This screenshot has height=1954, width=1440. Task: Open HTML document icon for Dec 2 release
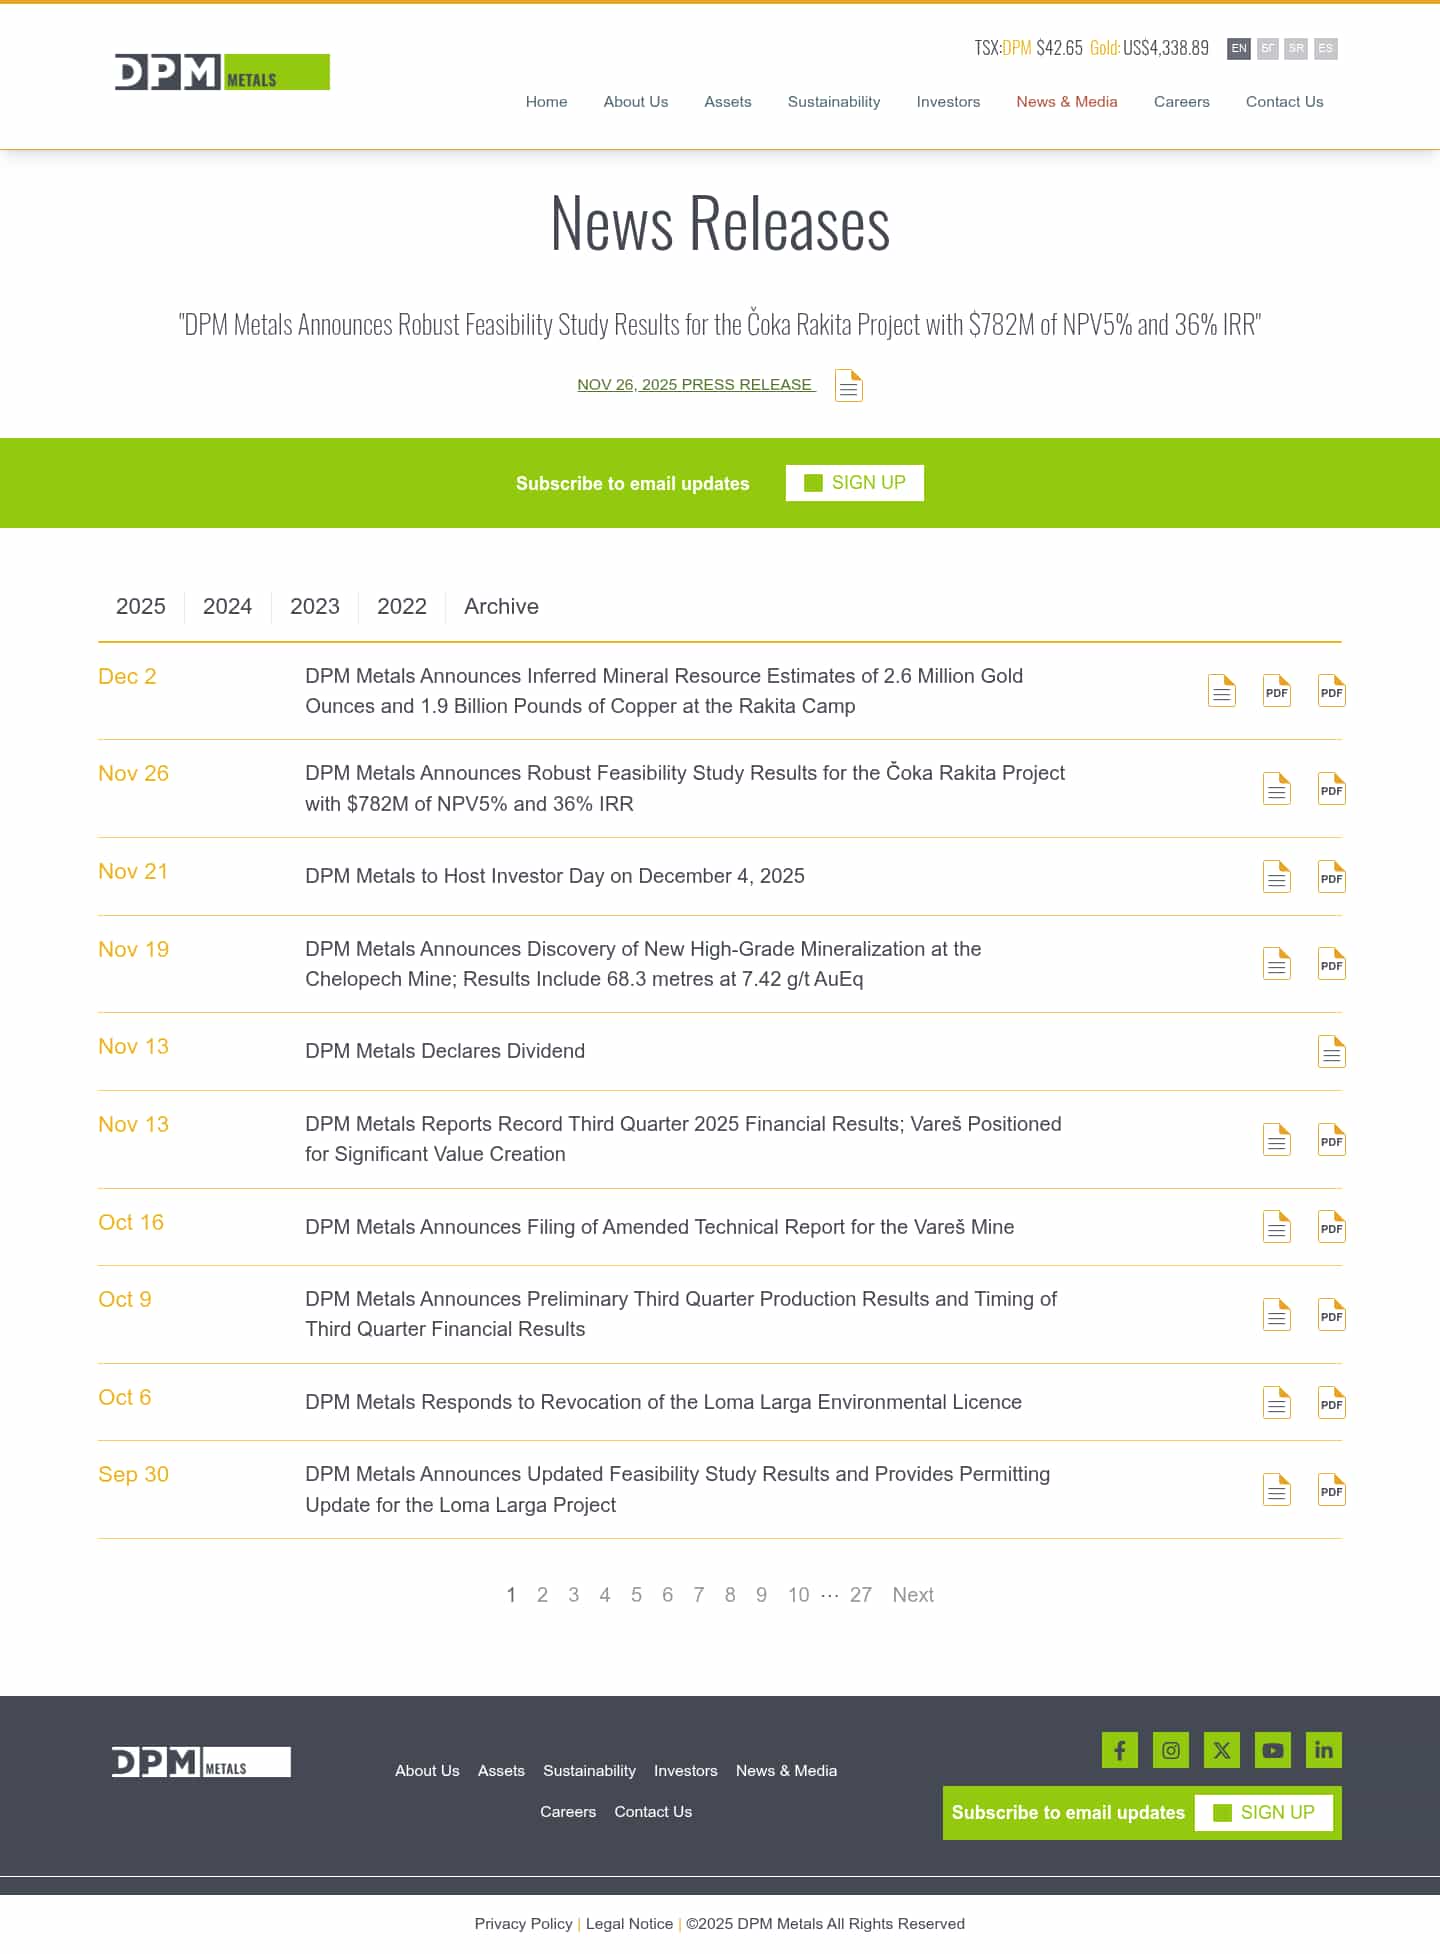(1222, 691)
